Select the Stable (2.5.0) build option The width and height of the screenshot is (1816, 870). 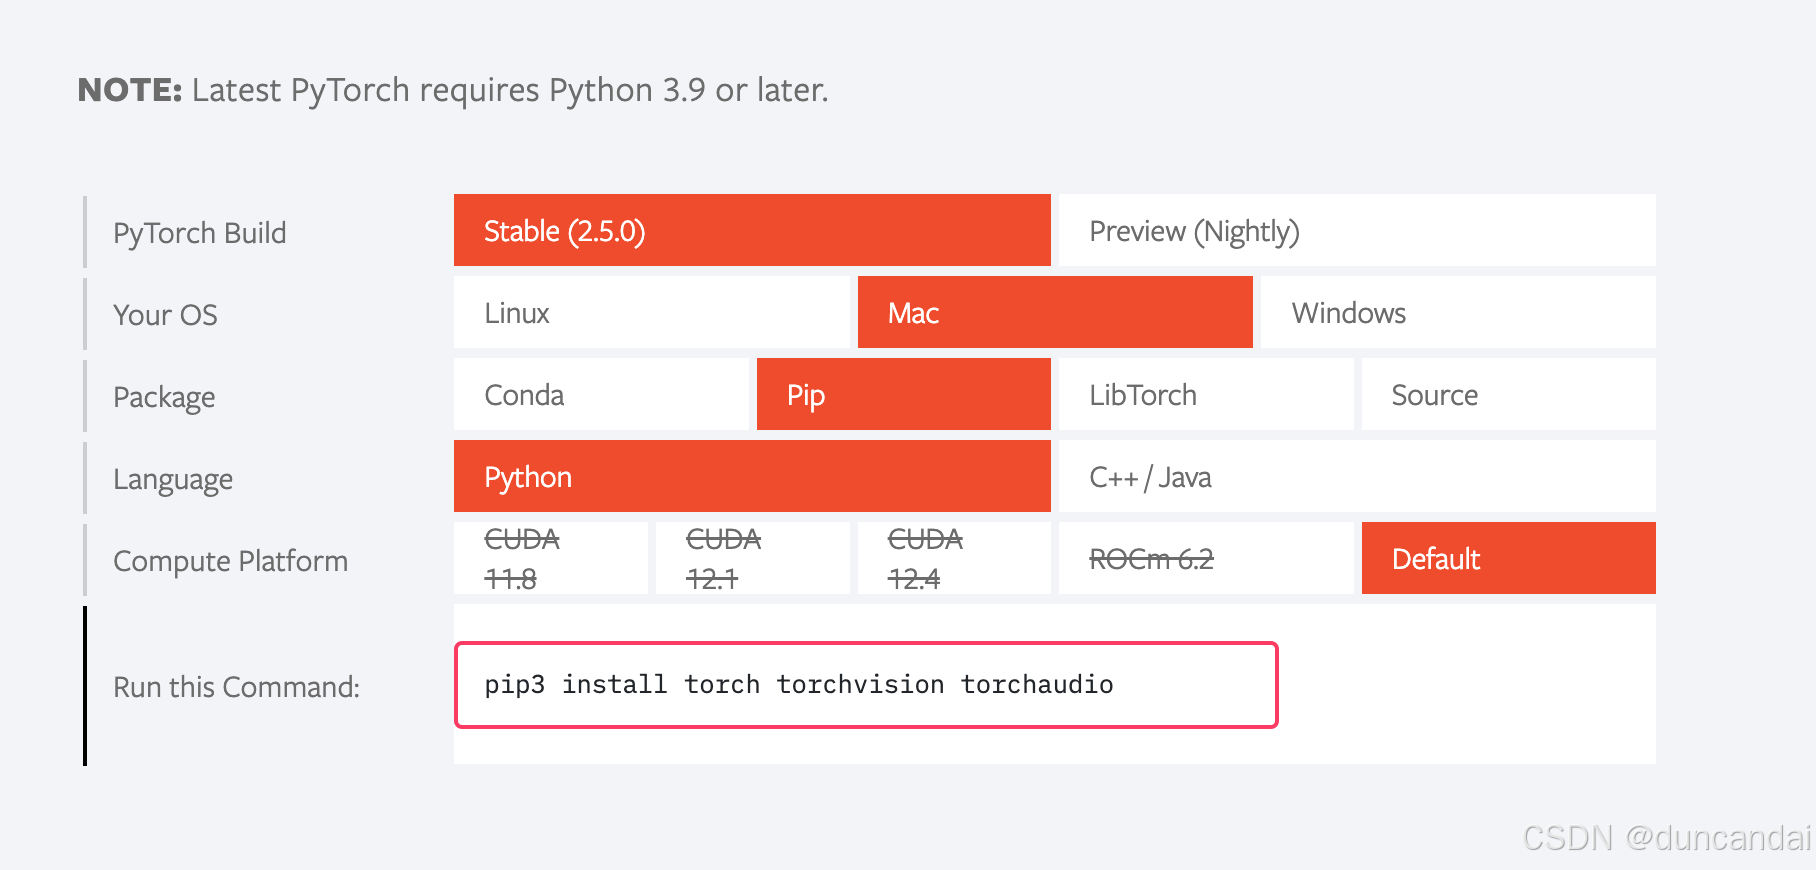[752, 230]
